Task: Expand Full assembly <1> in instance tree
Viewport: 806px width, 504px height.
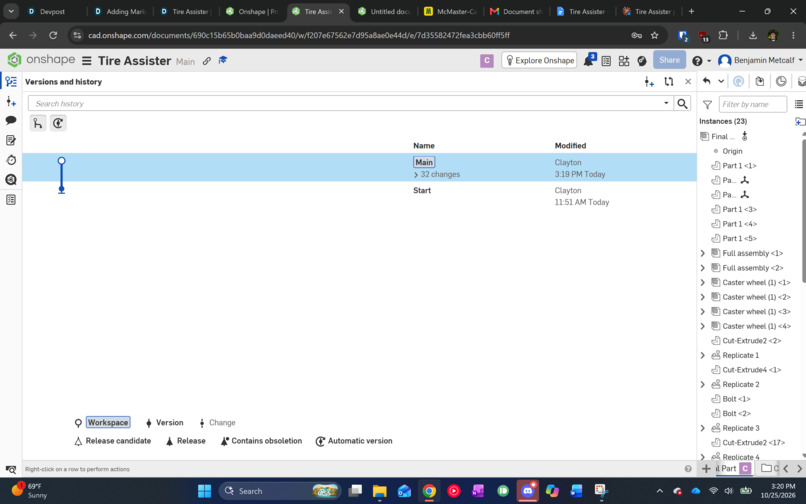Action: coord(703,253)
